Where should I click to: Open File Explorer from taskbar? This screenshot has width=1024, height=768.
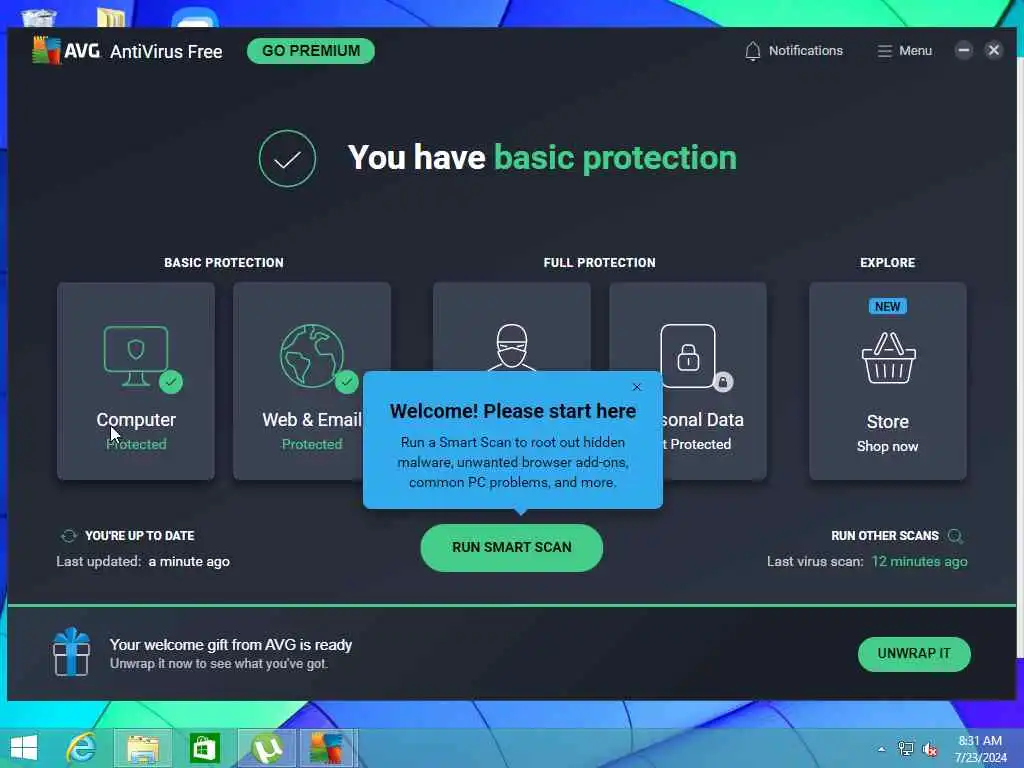click(143, 749)
